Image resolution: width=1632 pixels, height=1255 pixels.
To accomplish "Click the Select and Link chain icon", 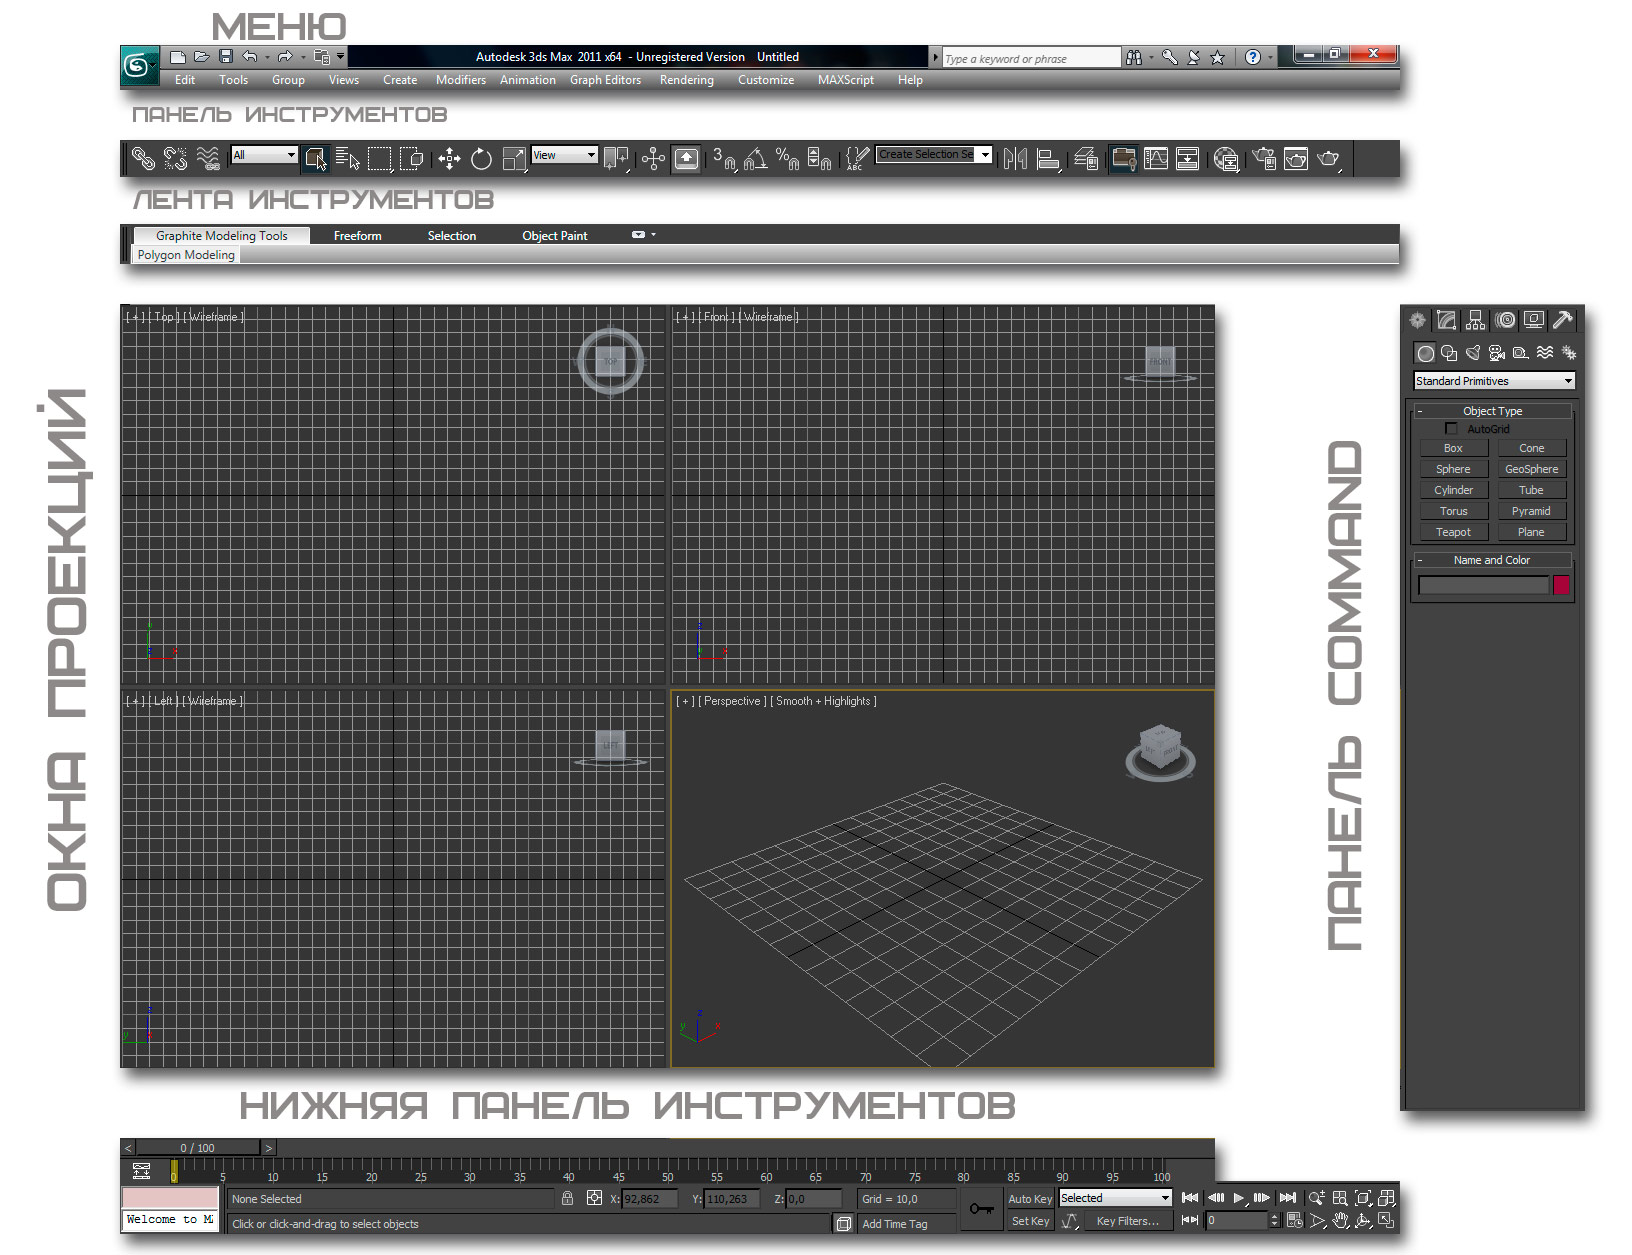I will [x=143, y=158].
